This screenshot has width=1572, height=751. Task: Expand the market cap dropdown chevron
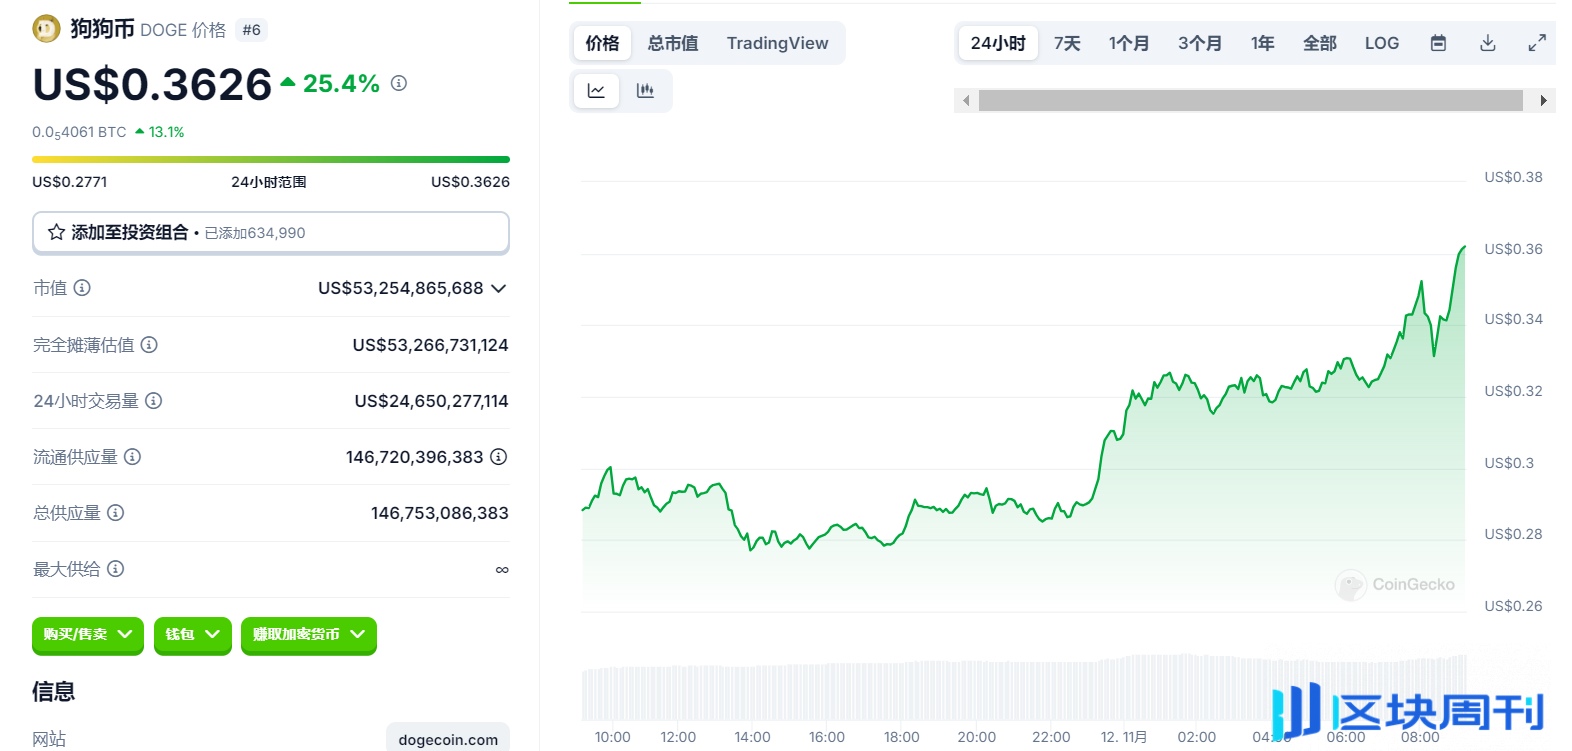[x=499, y=288]
